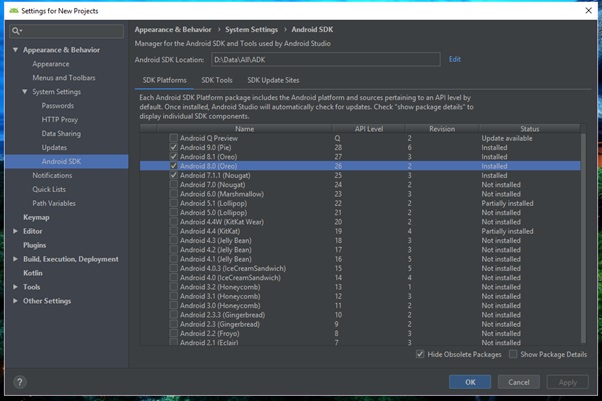
Task: Uncheck Android 8.1 (Oreo) checkbox
Action: 174,156
